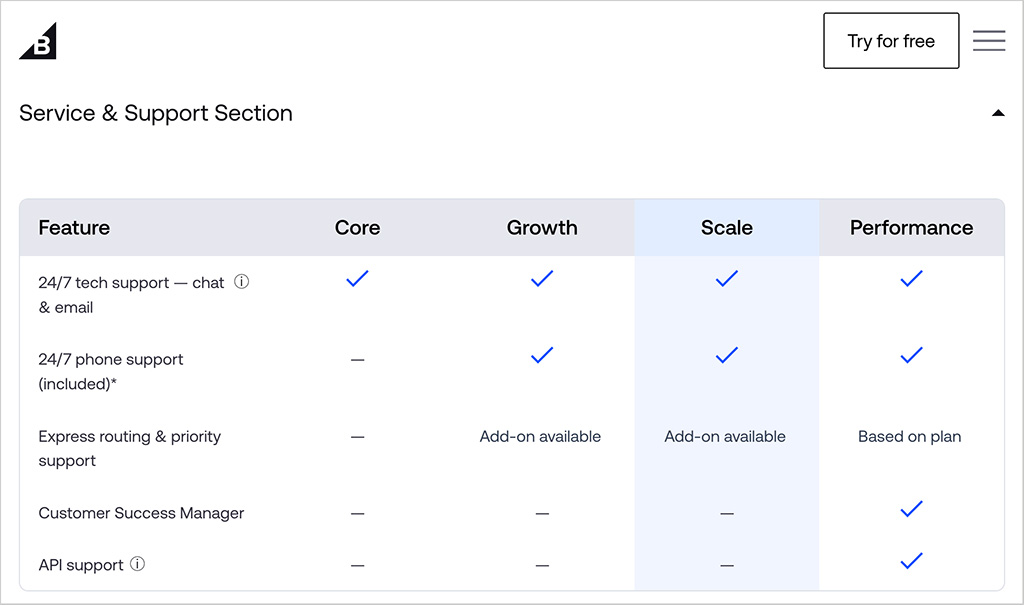The height and width of the screenshot is (605, 1024).
Task: Click Scale dash for API support
Action: pyautogui.click(x=727, y=565)
